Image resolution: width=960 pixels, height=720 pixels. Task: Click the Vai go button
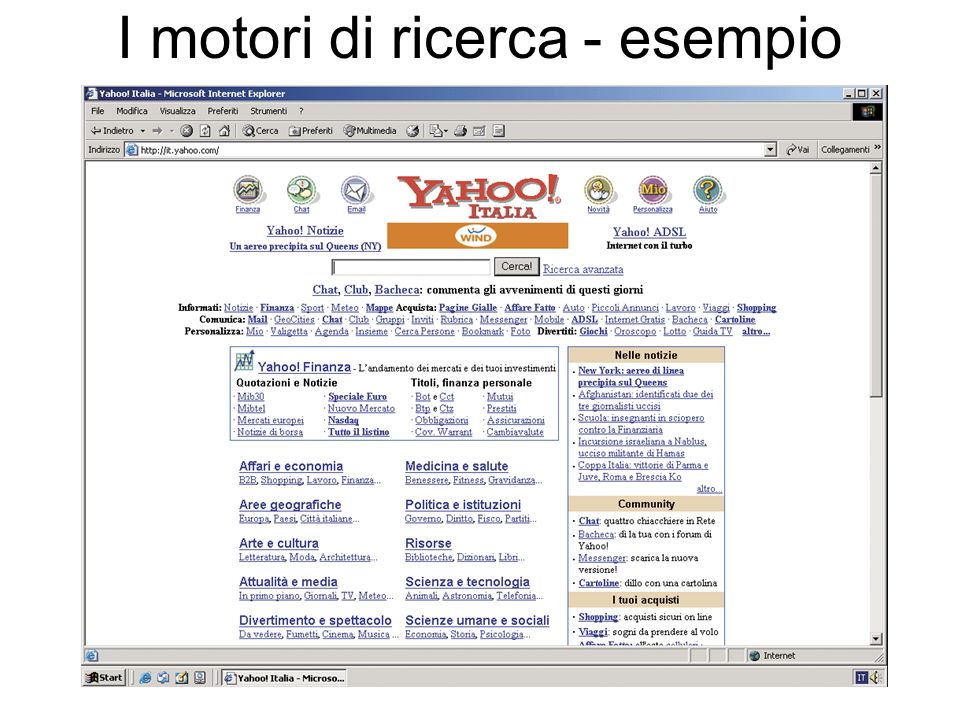(x=798, y=149)
